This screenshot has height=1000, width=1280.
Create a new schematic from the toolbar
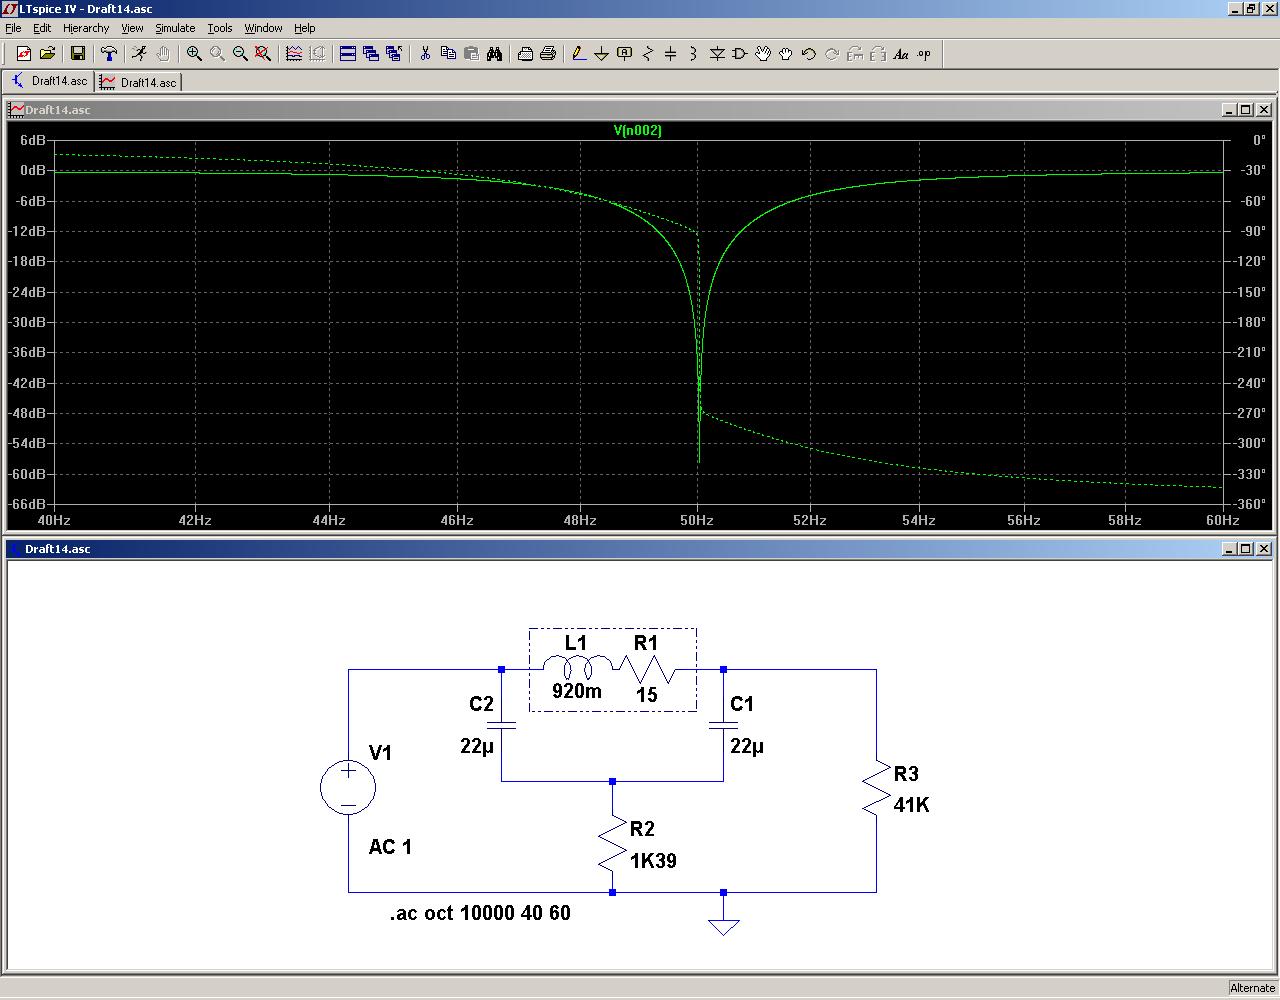coord(24,54)
